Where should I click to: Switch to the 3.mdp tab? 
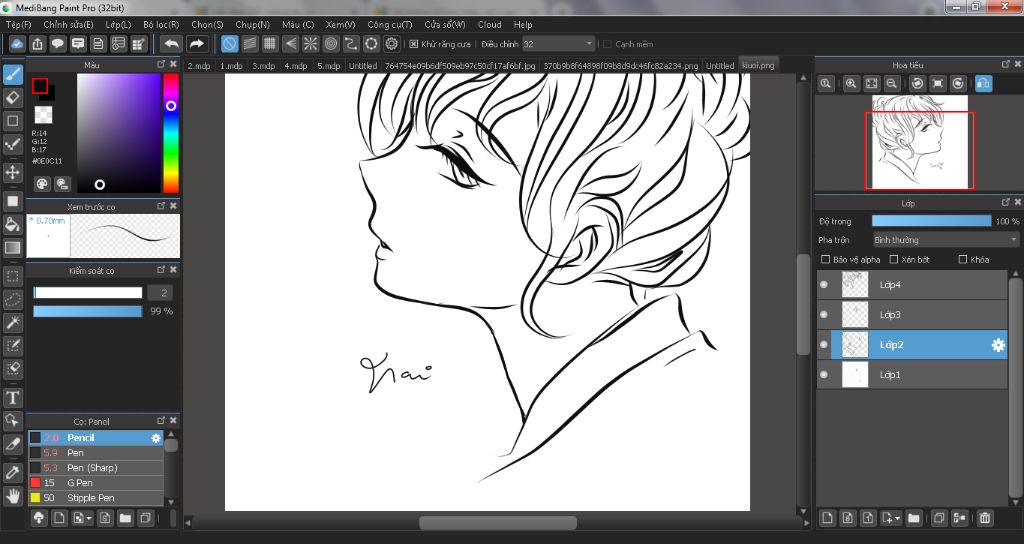[264, 65]
